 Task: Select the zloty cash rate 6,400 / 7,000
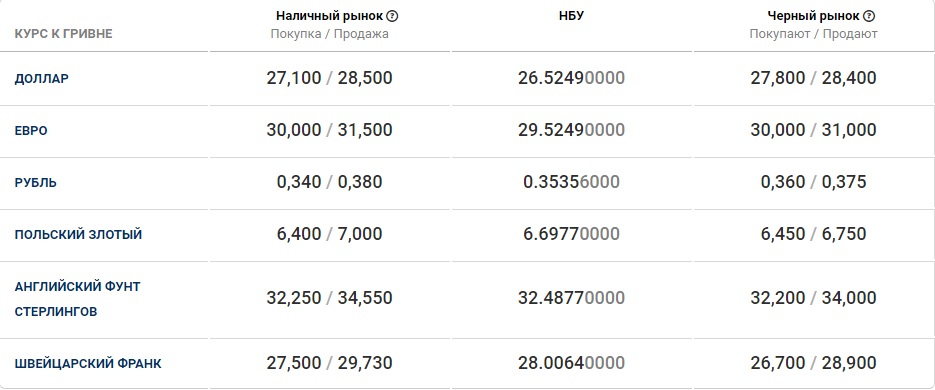[x=329, y=234]
